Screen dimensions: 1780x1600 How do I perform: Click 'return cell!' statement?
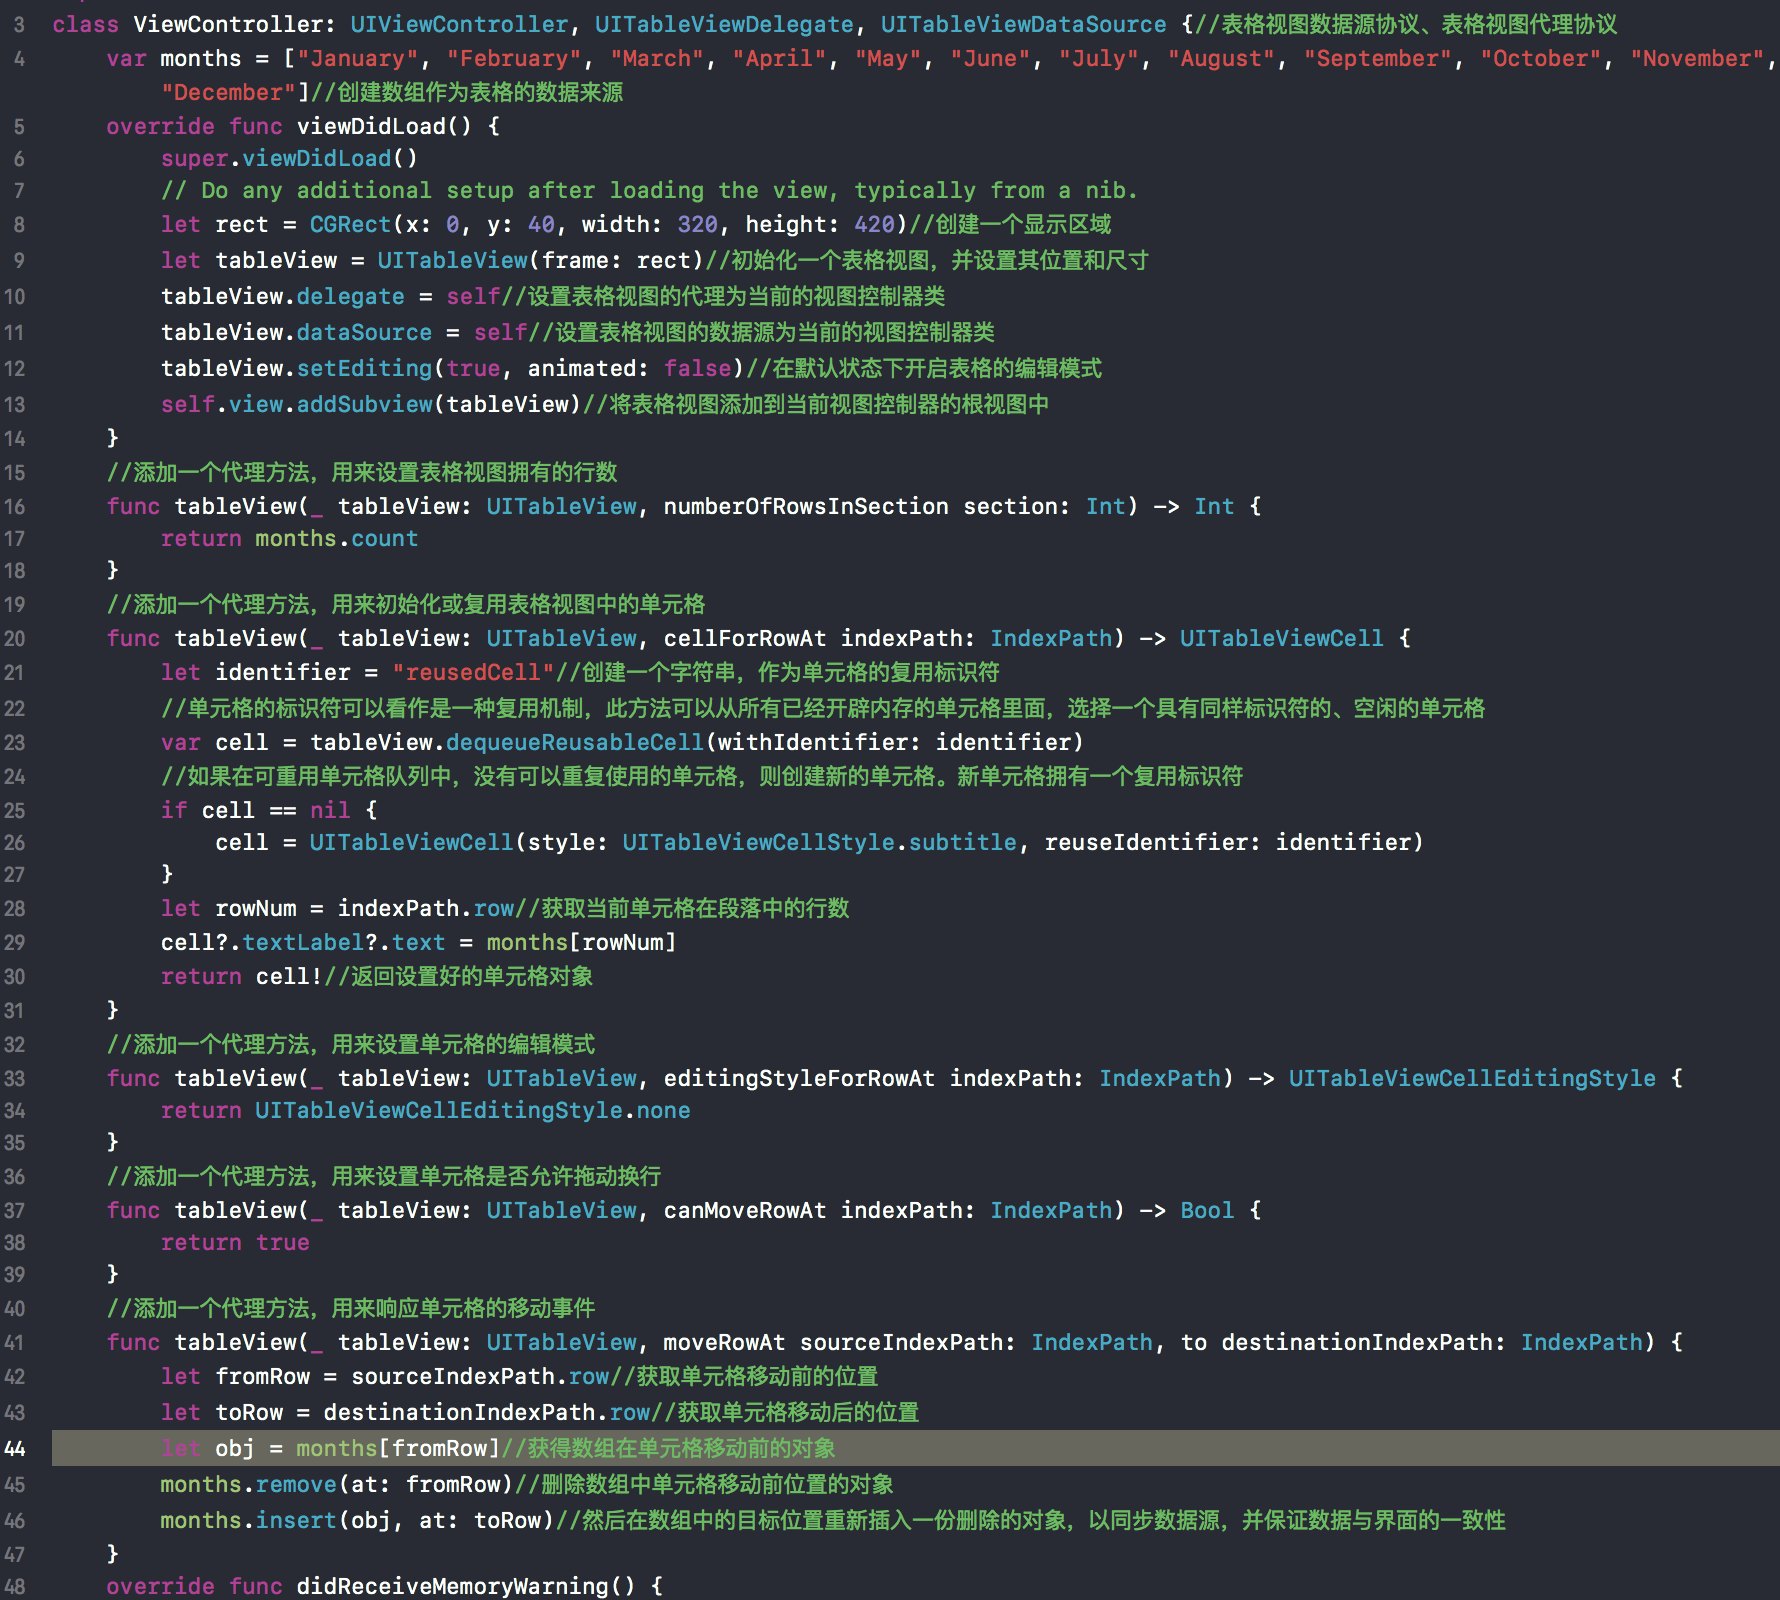(x=241, y=976)
